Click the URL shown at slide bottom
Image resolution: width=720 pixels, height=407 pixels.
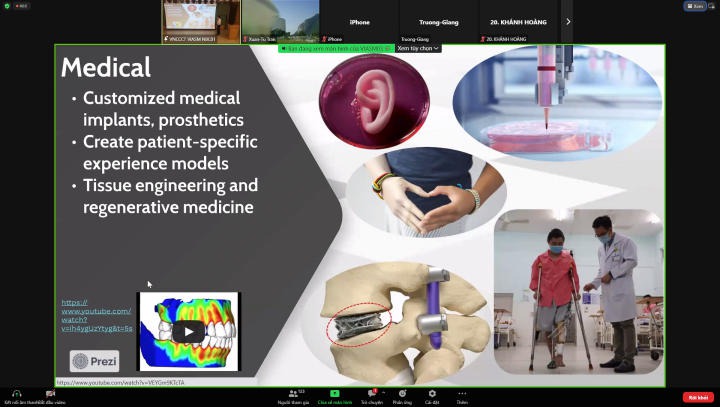tap(120, 382)
